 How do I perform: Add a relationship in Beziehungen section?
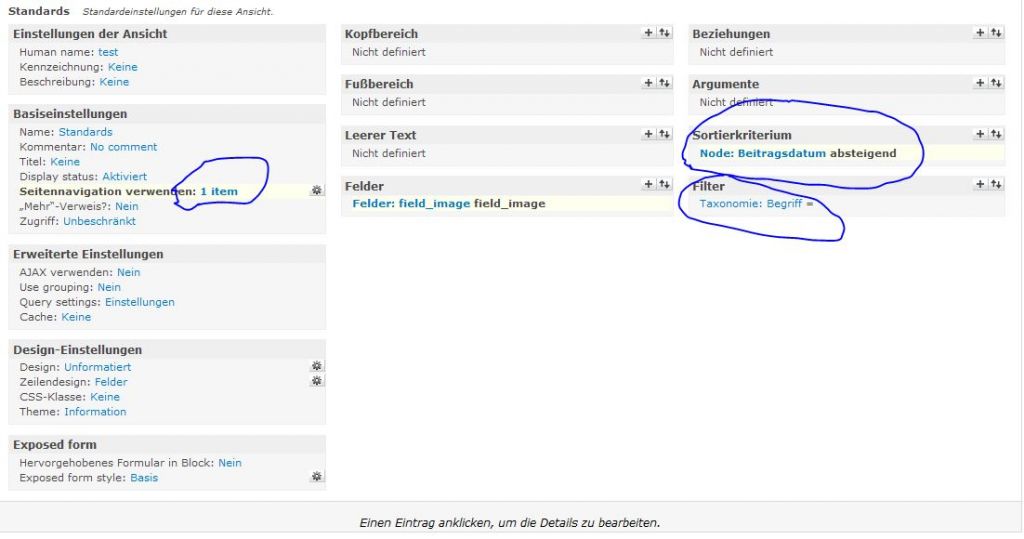click(980, 33)
